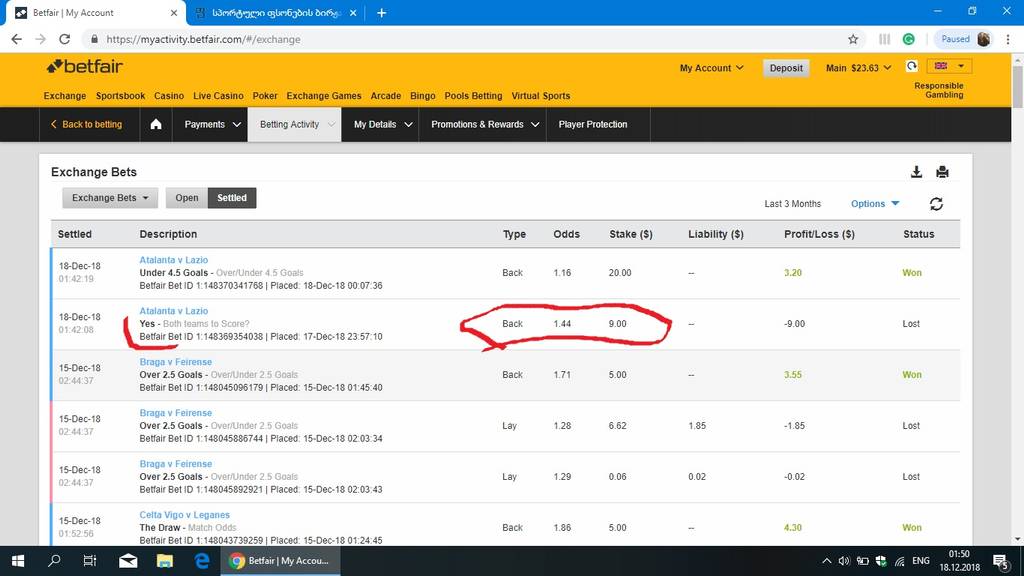The image size is (1024, 576).
Task: Open the Casino section
Action: 168,95
